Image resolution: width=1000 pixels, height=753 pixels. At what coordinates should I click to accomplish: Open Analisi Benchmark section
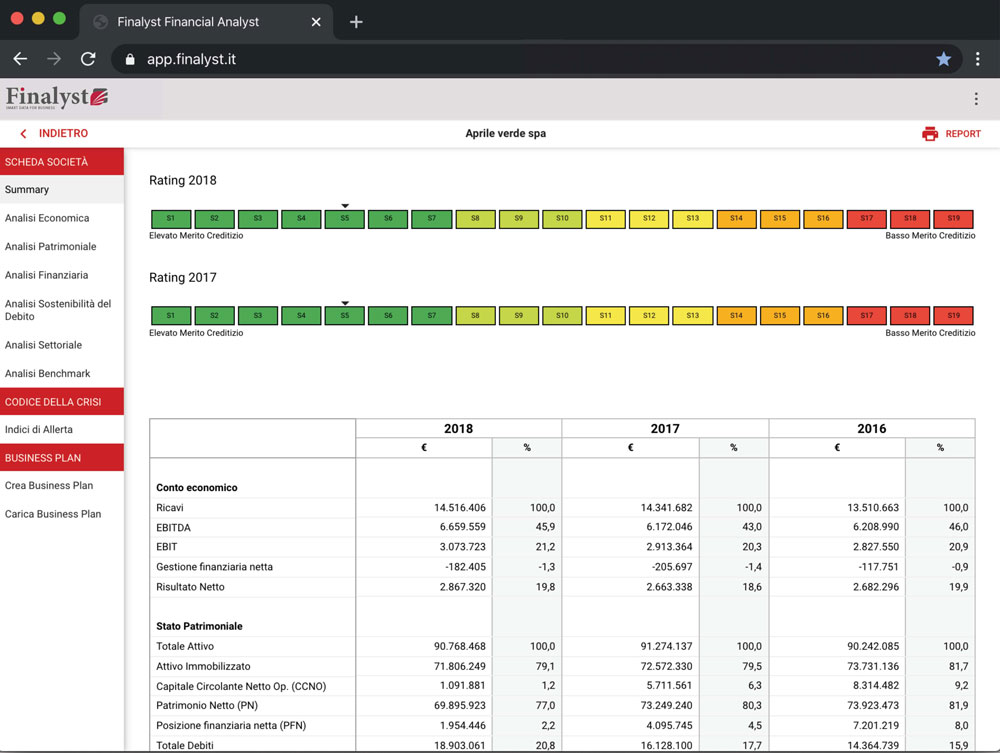pos(47,373)
